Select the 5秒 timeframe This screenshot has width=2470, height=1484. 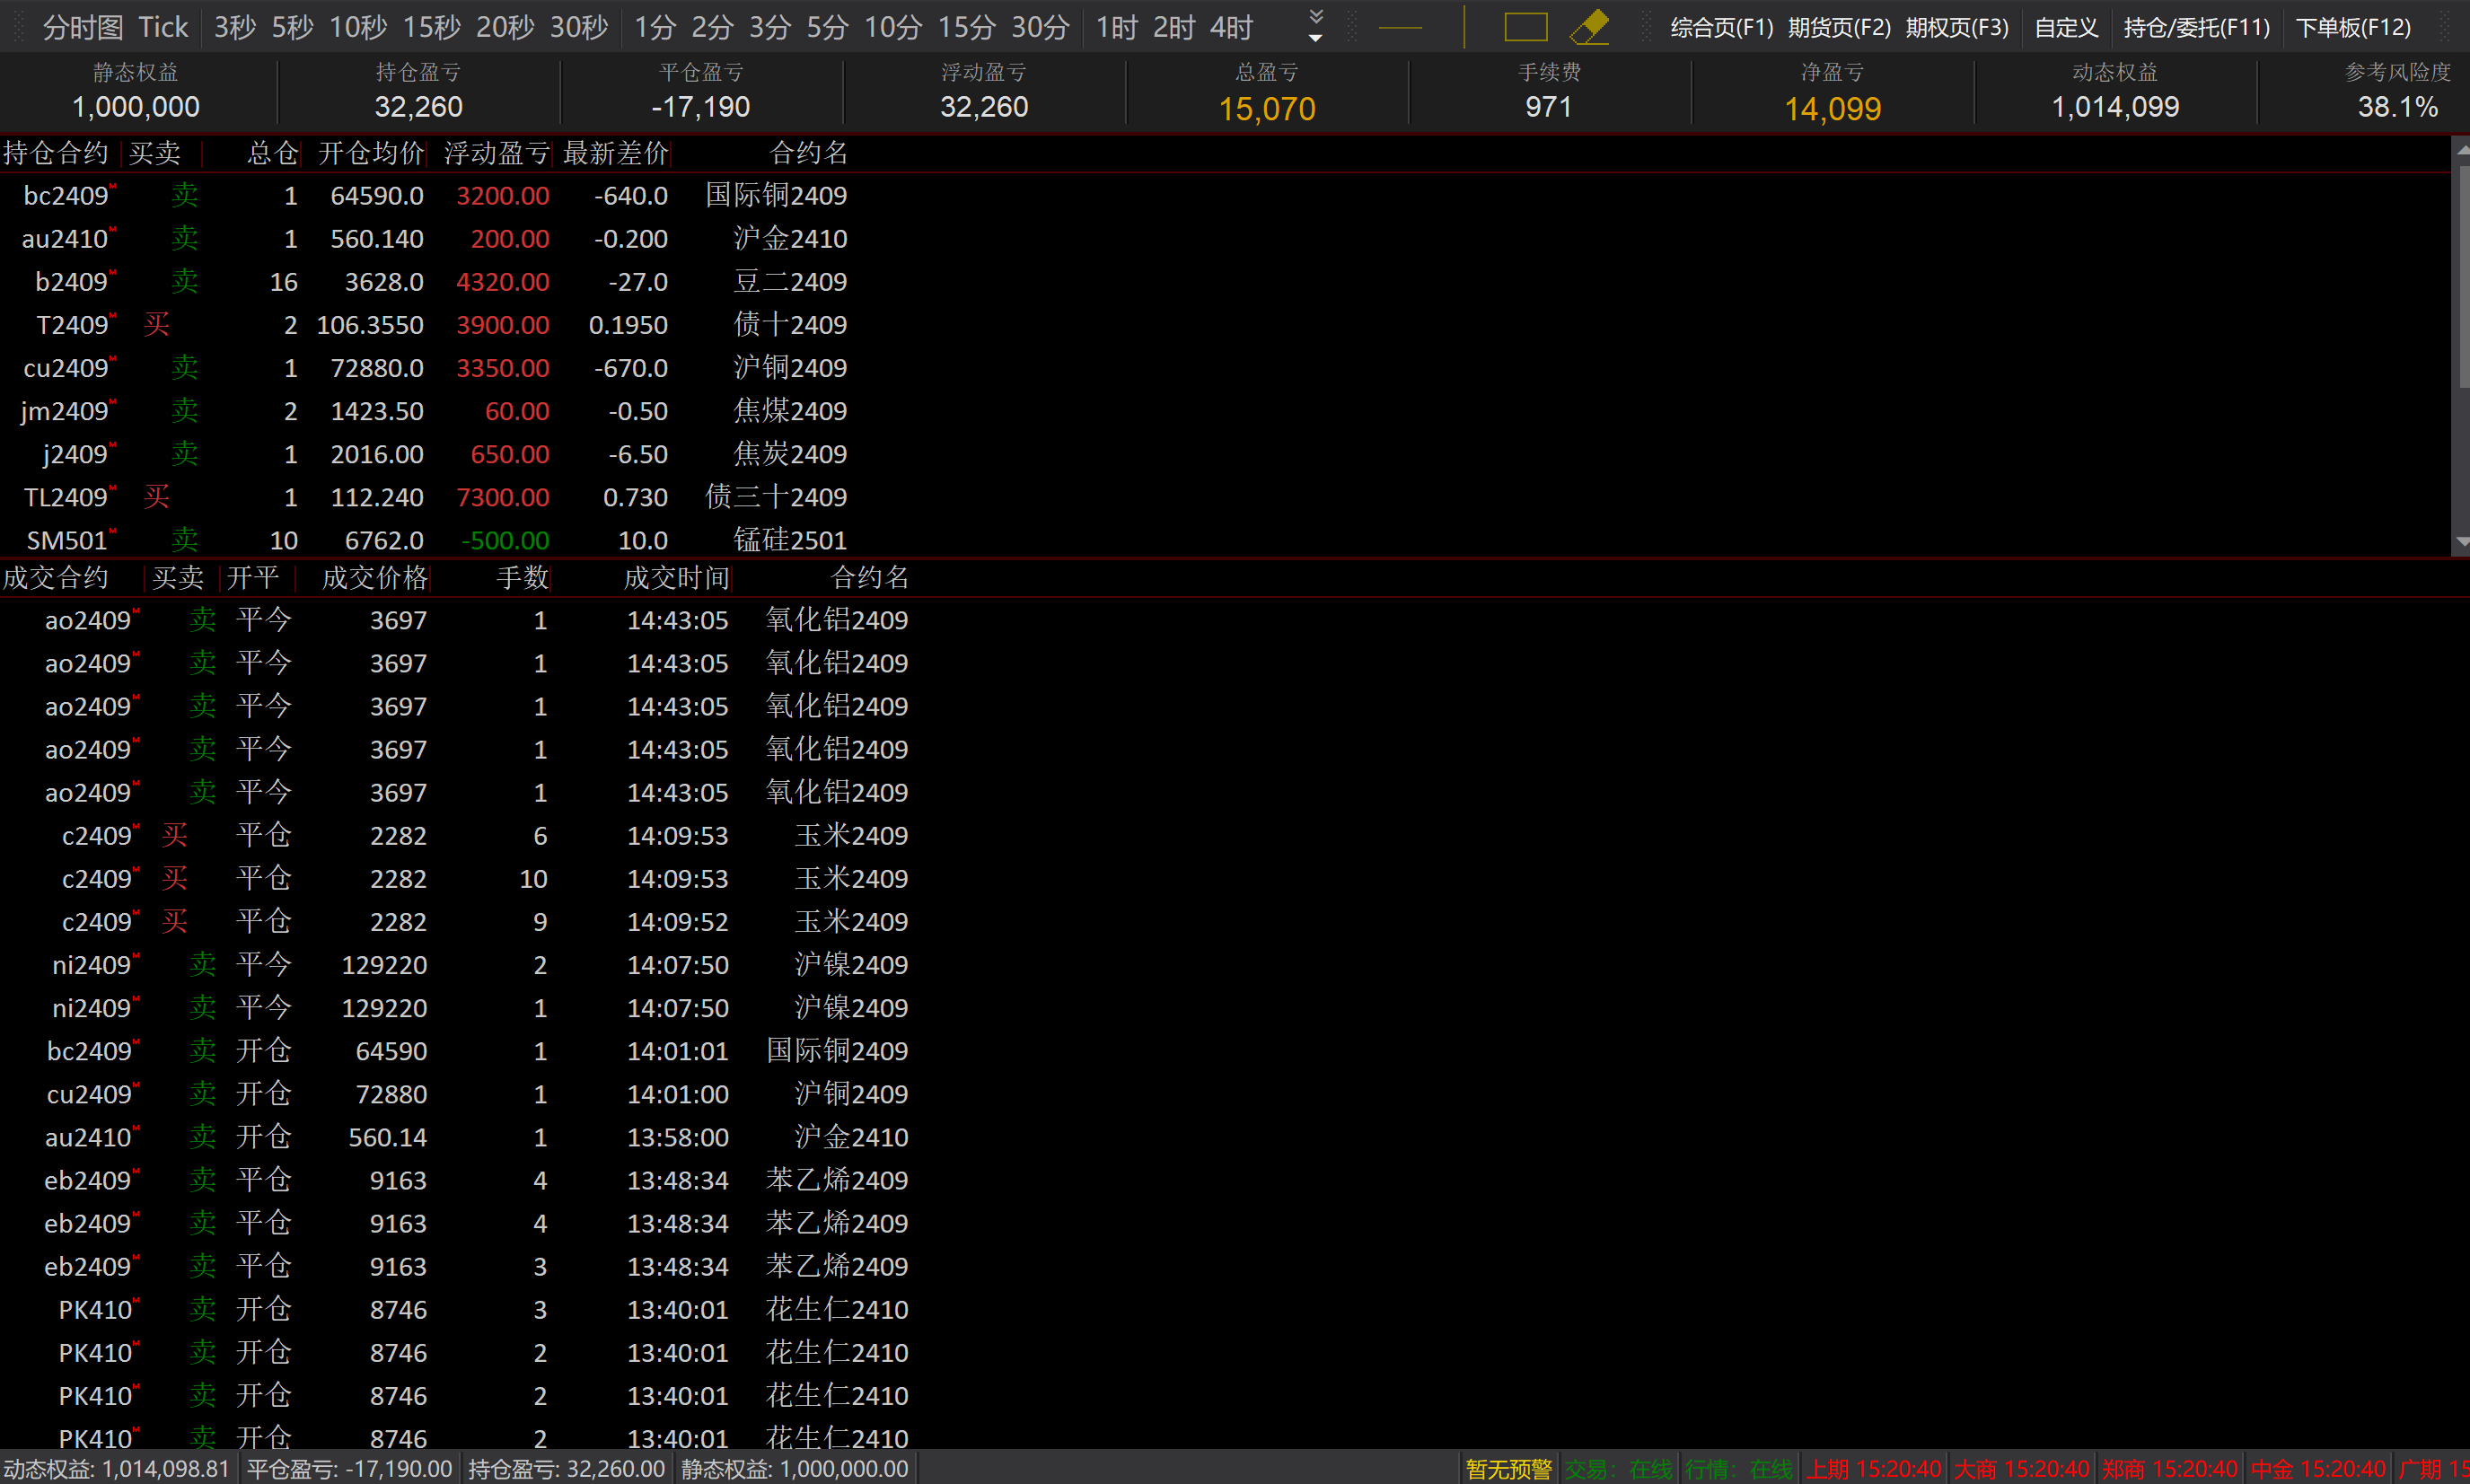pyautogui.click(x=293, y=27)
